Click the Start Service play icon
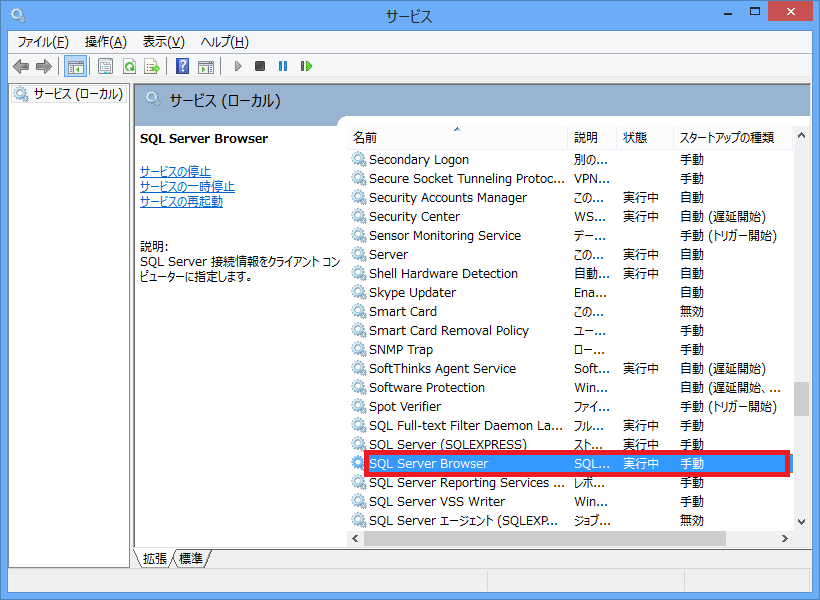820x600 pixels. click(x=238, y=66)
